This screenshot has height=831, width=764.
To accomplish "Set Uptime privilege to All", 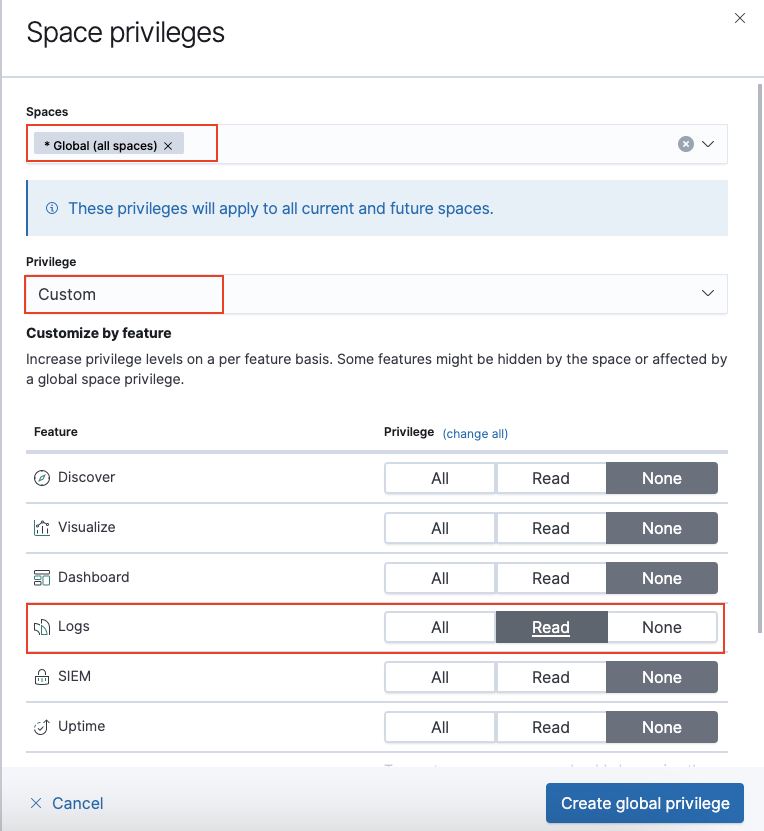I will (x=440, y=727).
